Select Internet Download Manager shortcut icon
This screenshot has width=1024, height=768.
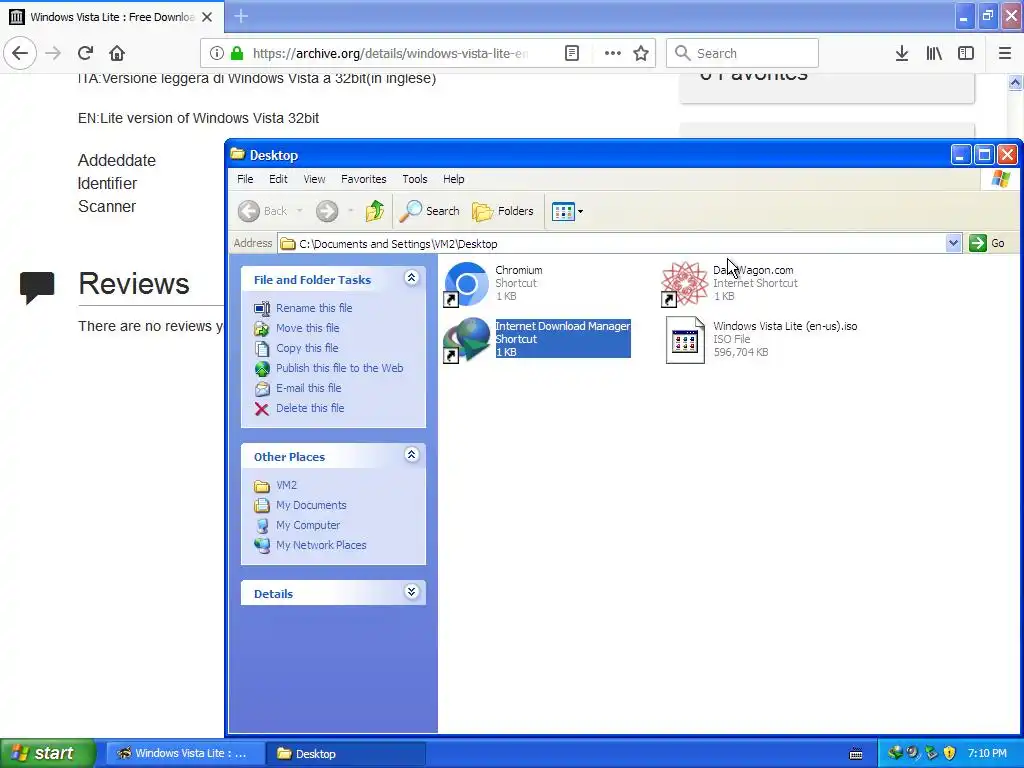click(466, 340)
